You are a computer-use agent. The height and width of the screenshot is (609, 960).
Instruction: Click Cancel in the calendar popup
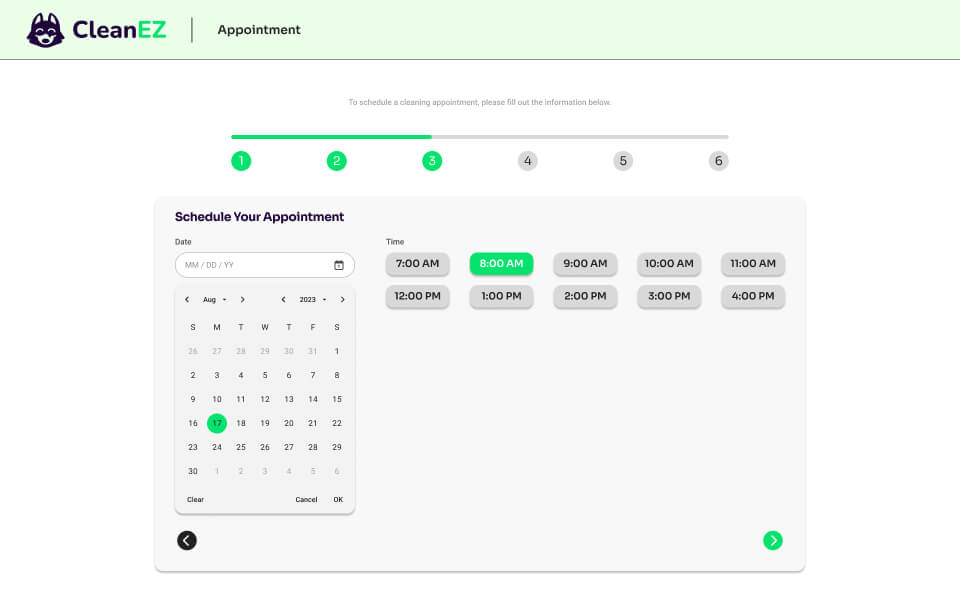pyautogui.click(x=306, y=499)
